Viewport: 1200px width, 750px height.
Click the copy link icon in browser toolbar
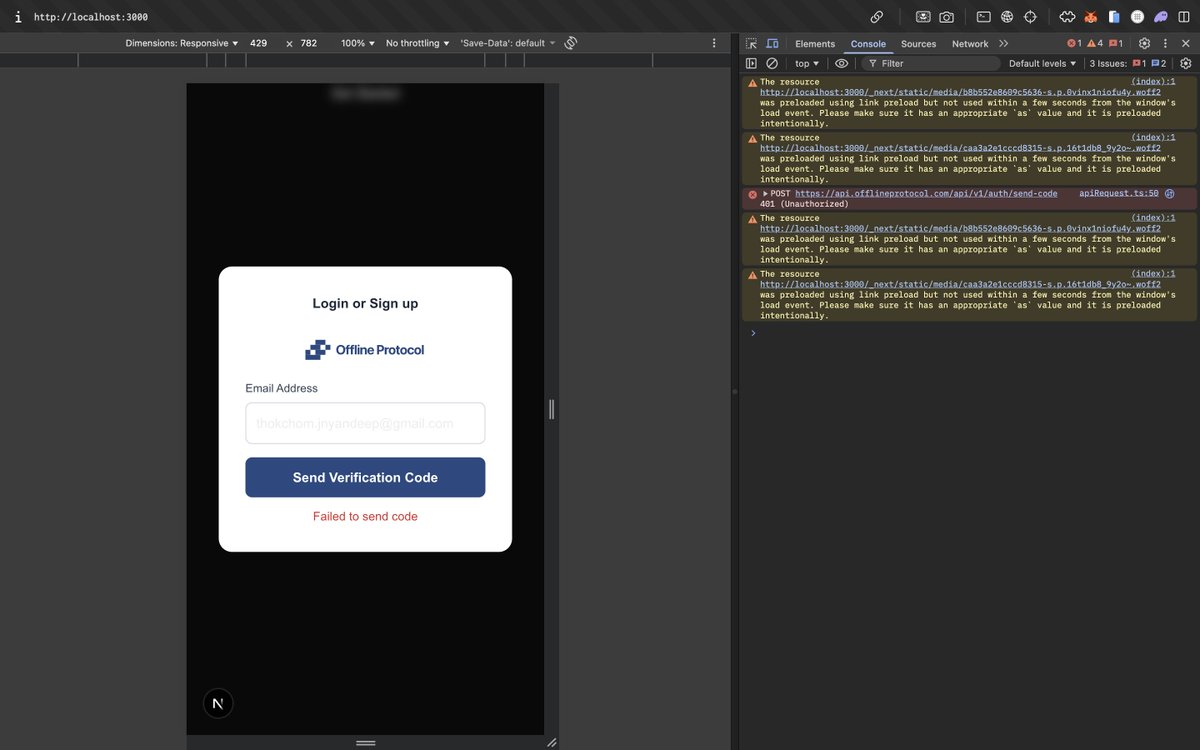coord(877,17)
